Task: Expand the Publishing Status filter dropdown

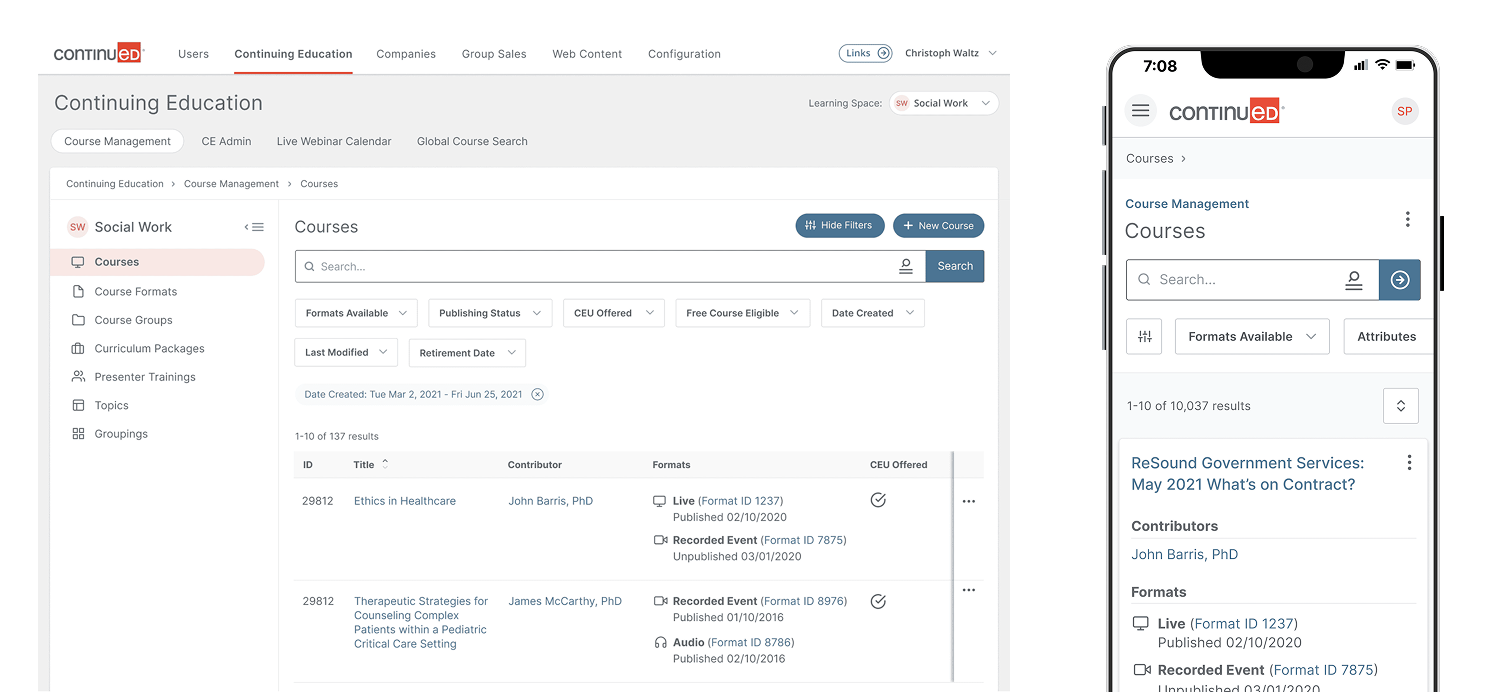Action: tap(490, 313)
